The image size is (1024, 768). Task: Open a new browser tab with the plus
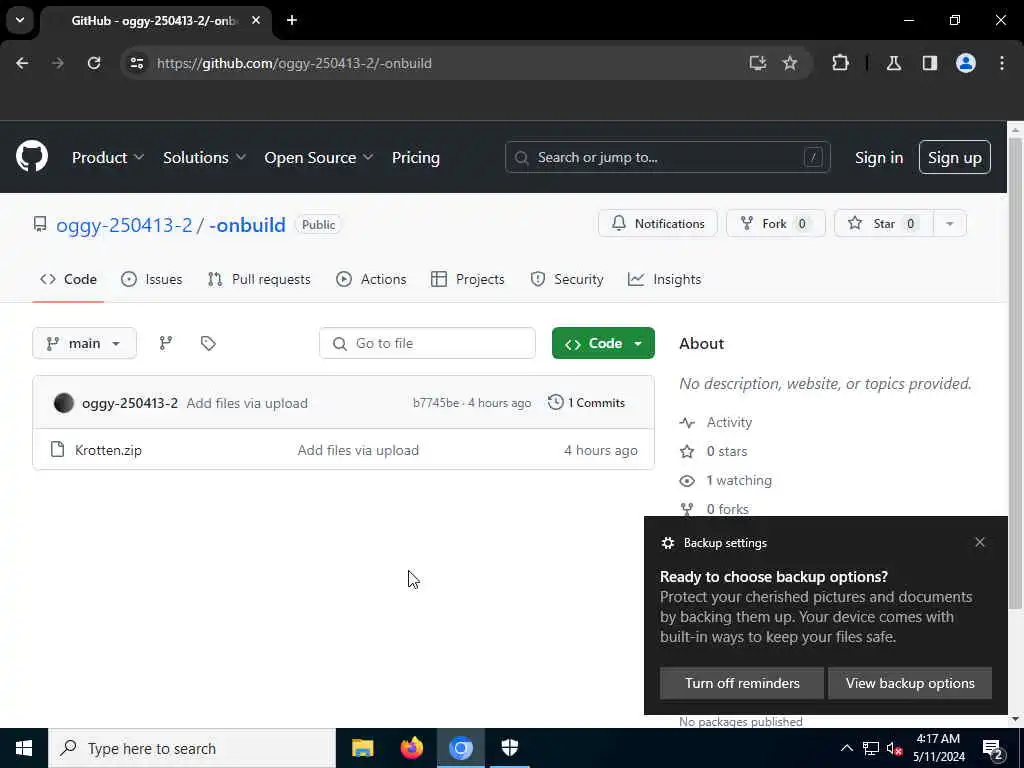tap(292, 20)
